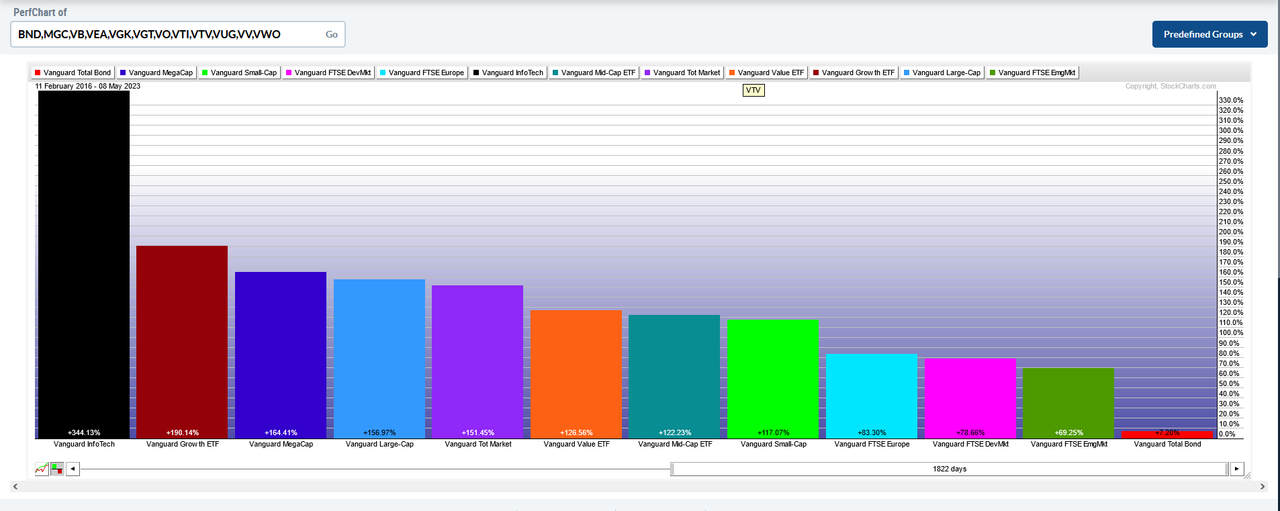
Task: Click the right arrow of date slider
Action: point(1237,468)
